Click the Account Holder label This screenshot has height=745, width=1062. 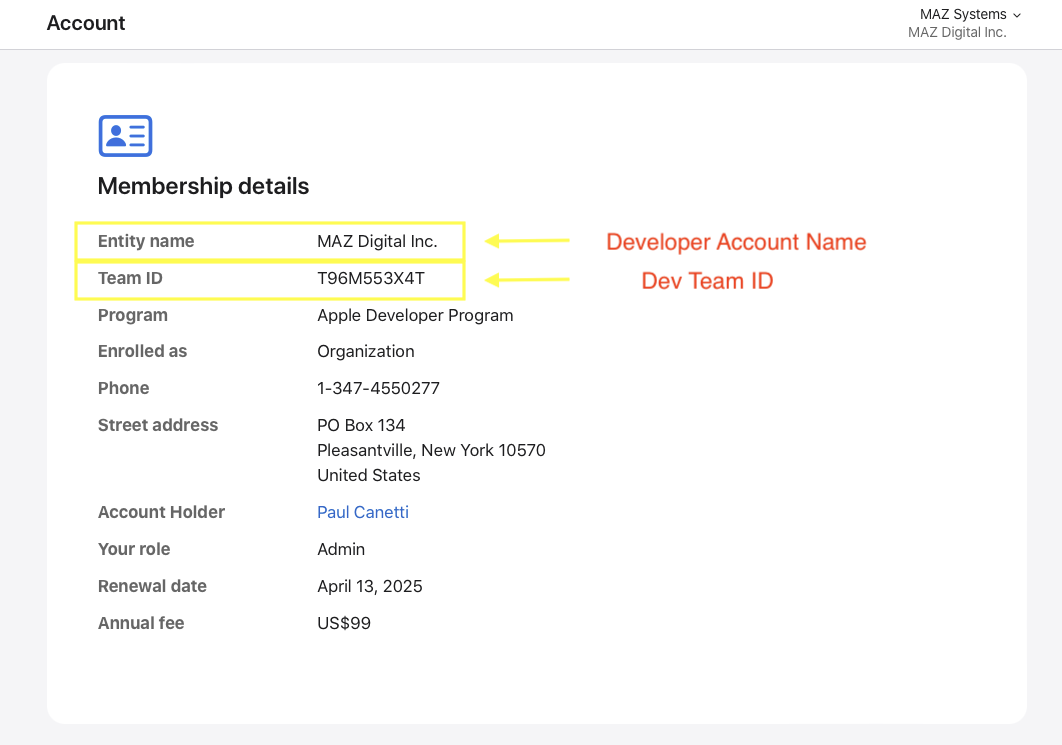pyautogui.click(x=161, y=512)
